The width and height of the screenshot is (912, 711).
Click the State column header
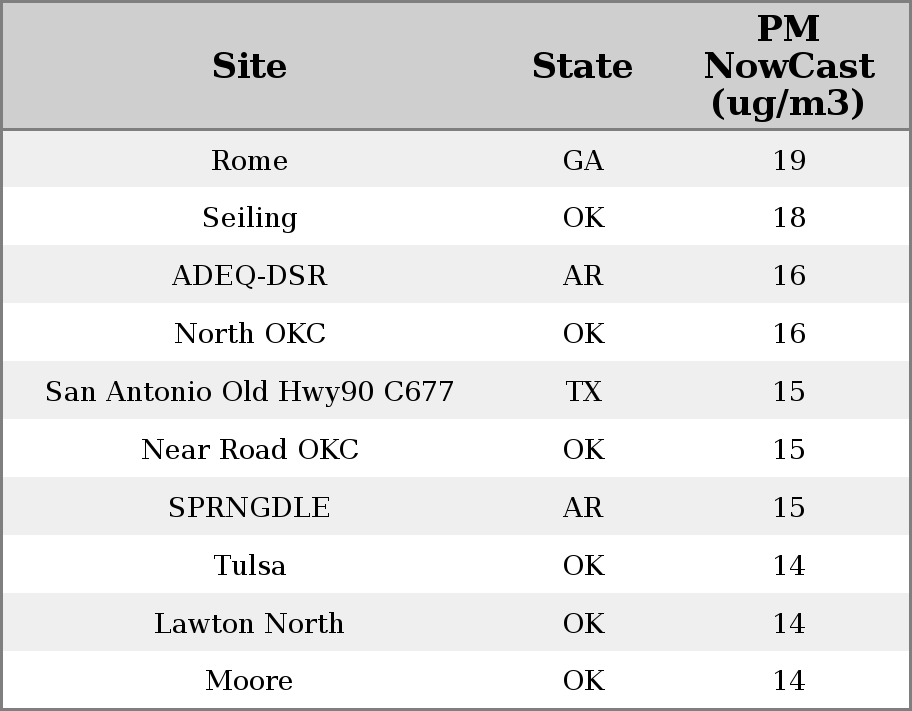pos(582,66)
